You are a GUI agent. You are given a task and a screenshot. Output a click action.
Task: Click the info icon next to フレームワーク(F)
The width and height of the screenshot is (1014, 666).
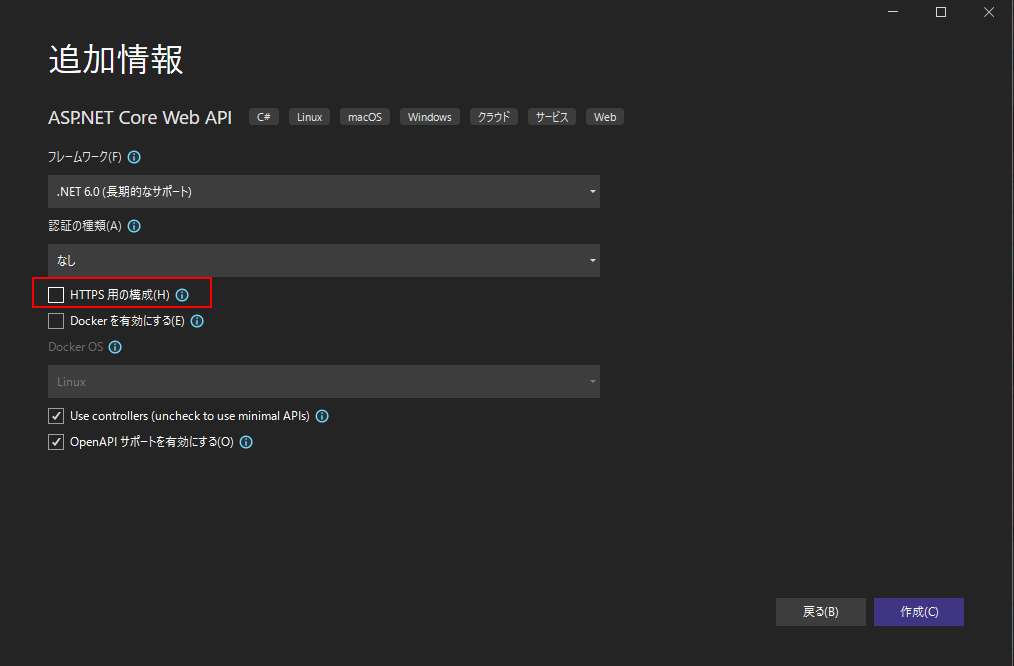(x=134, y=157)
